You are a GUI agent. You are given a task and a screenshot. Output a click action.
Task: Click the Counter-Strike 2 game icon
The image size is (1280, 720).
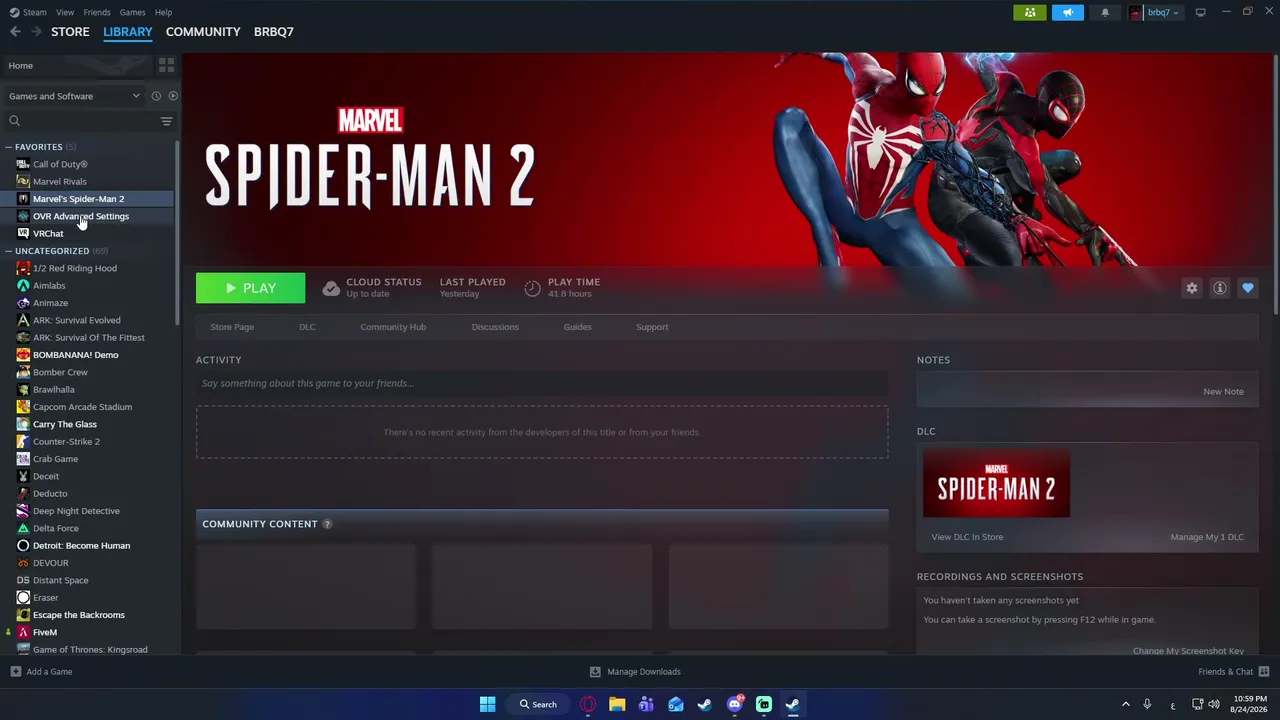23,441
